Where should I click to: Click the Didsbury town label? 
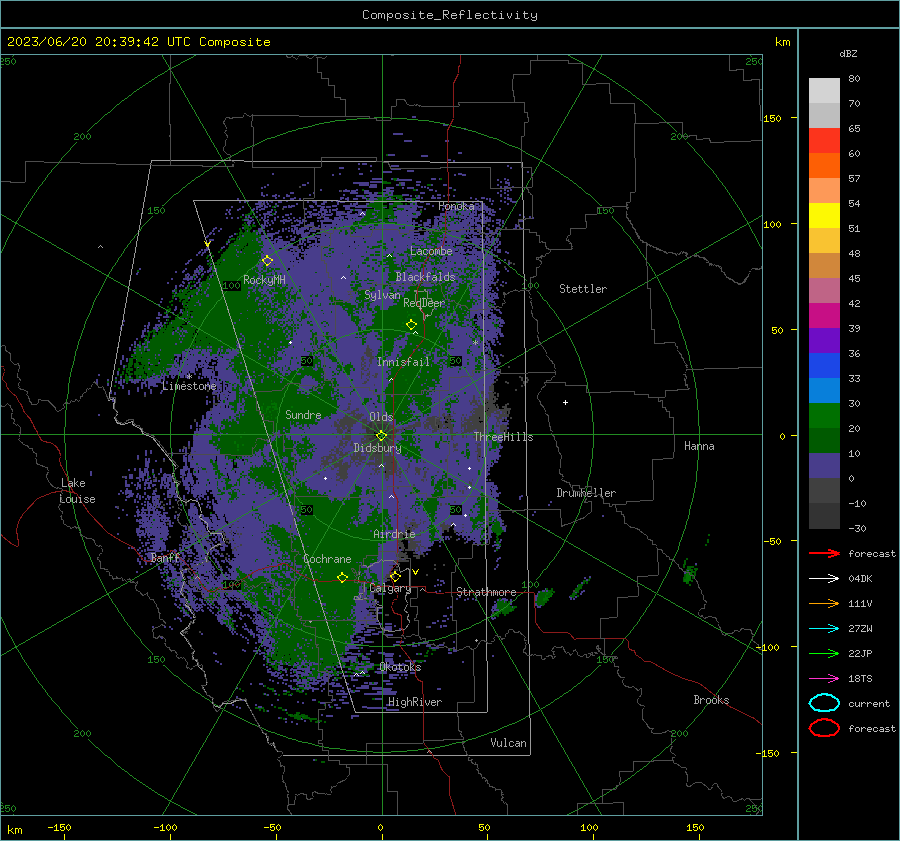[x=377, y=448]
